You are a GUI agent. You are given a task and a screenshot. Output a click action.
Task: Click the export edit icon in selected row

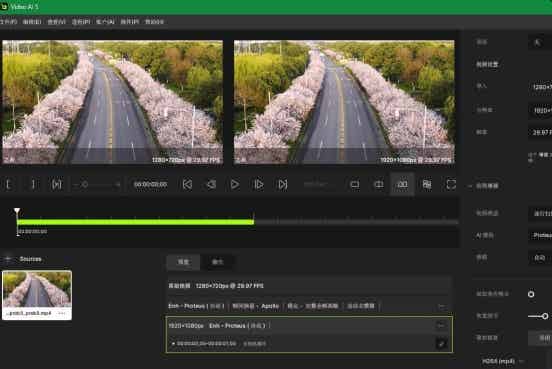(441, 343)
